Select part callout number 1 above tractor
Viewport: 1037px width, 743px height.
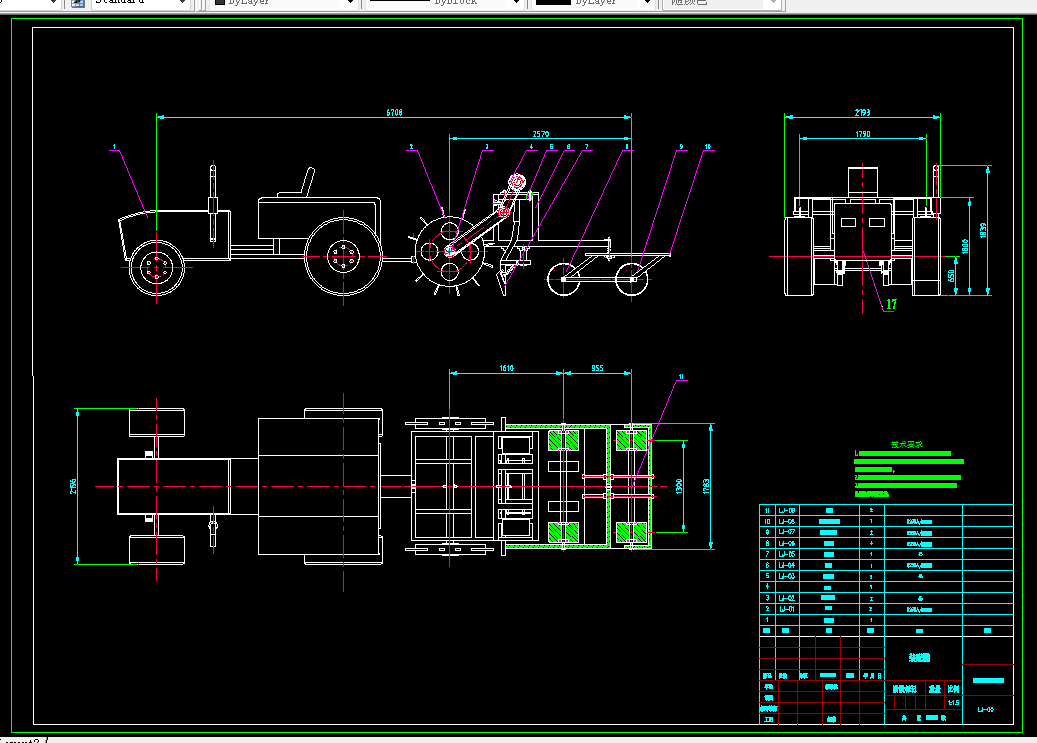coord(114,147)
